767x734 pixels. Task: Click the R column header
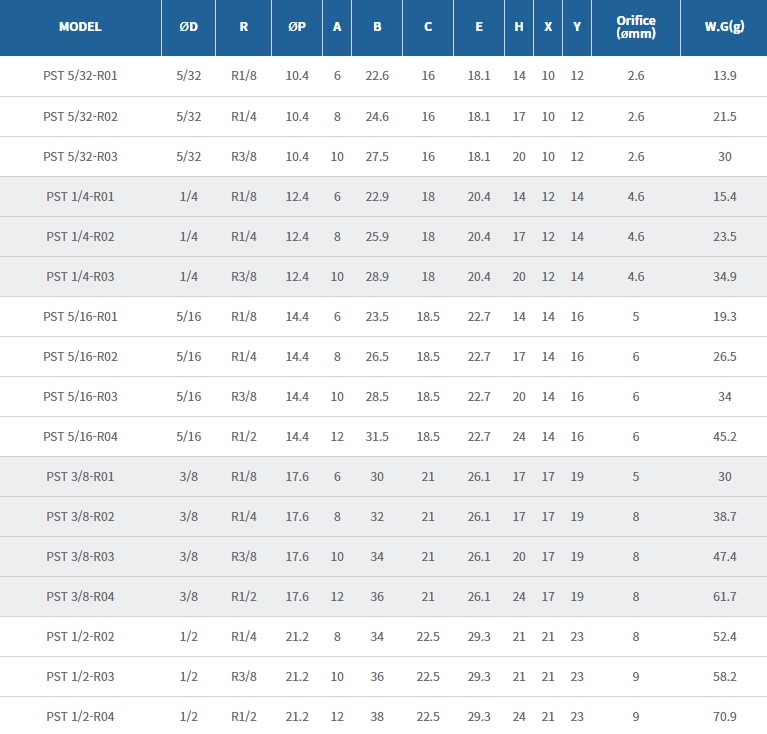[244, 27]
